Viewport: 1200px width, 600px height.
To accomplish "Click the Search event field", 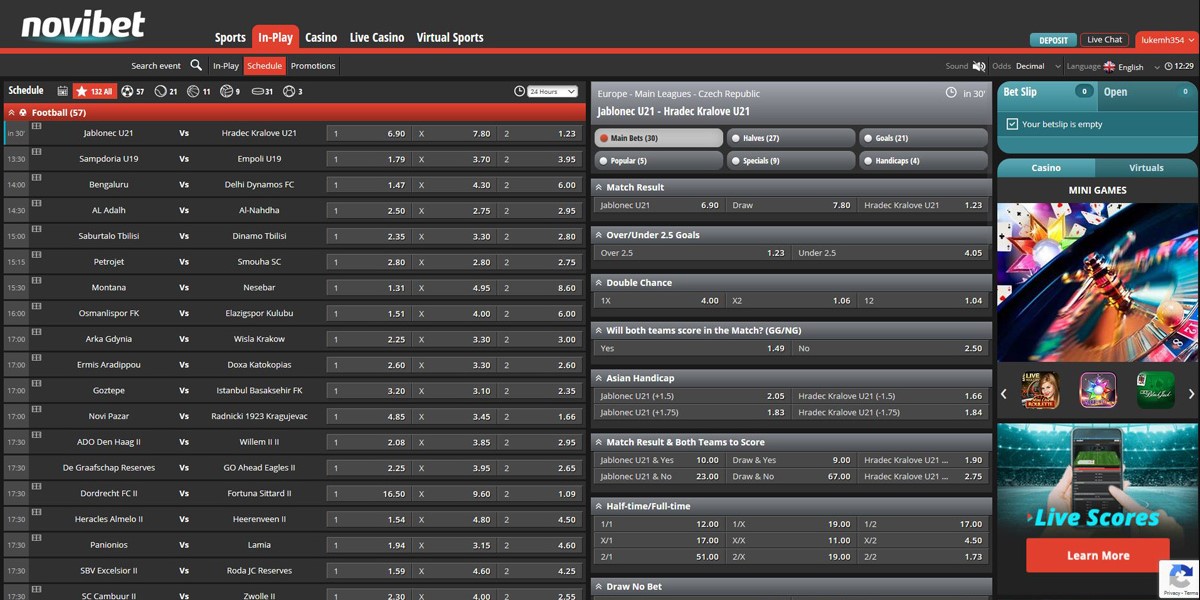I will [x=156, y=66].
